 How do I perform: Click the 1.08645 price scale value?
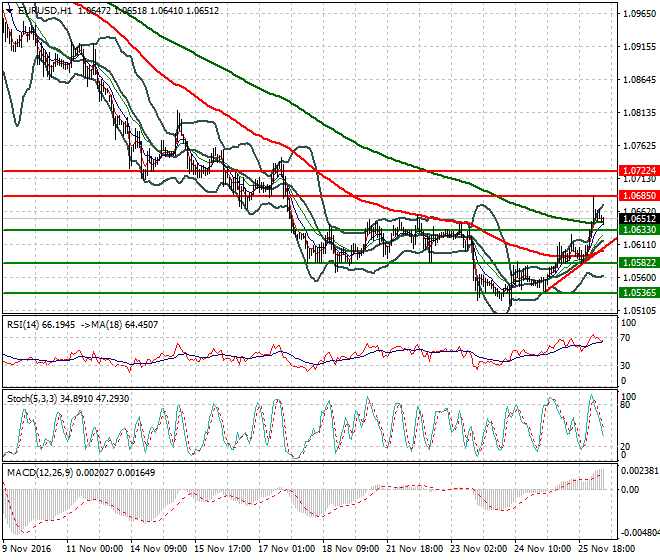pos(639,80)
